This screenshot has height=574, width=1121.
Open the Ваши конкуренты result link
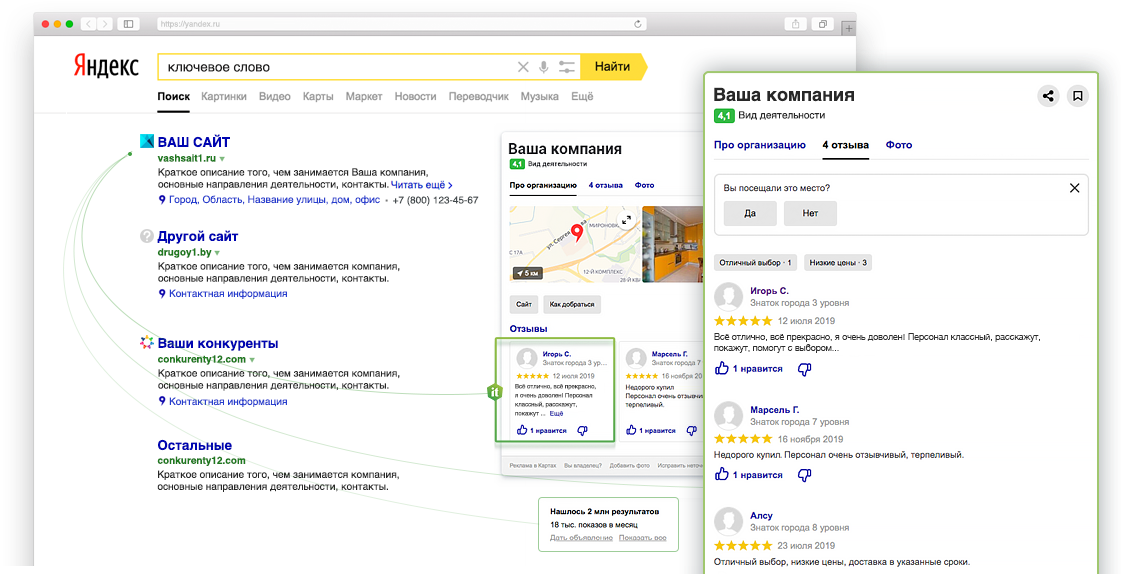218,344
